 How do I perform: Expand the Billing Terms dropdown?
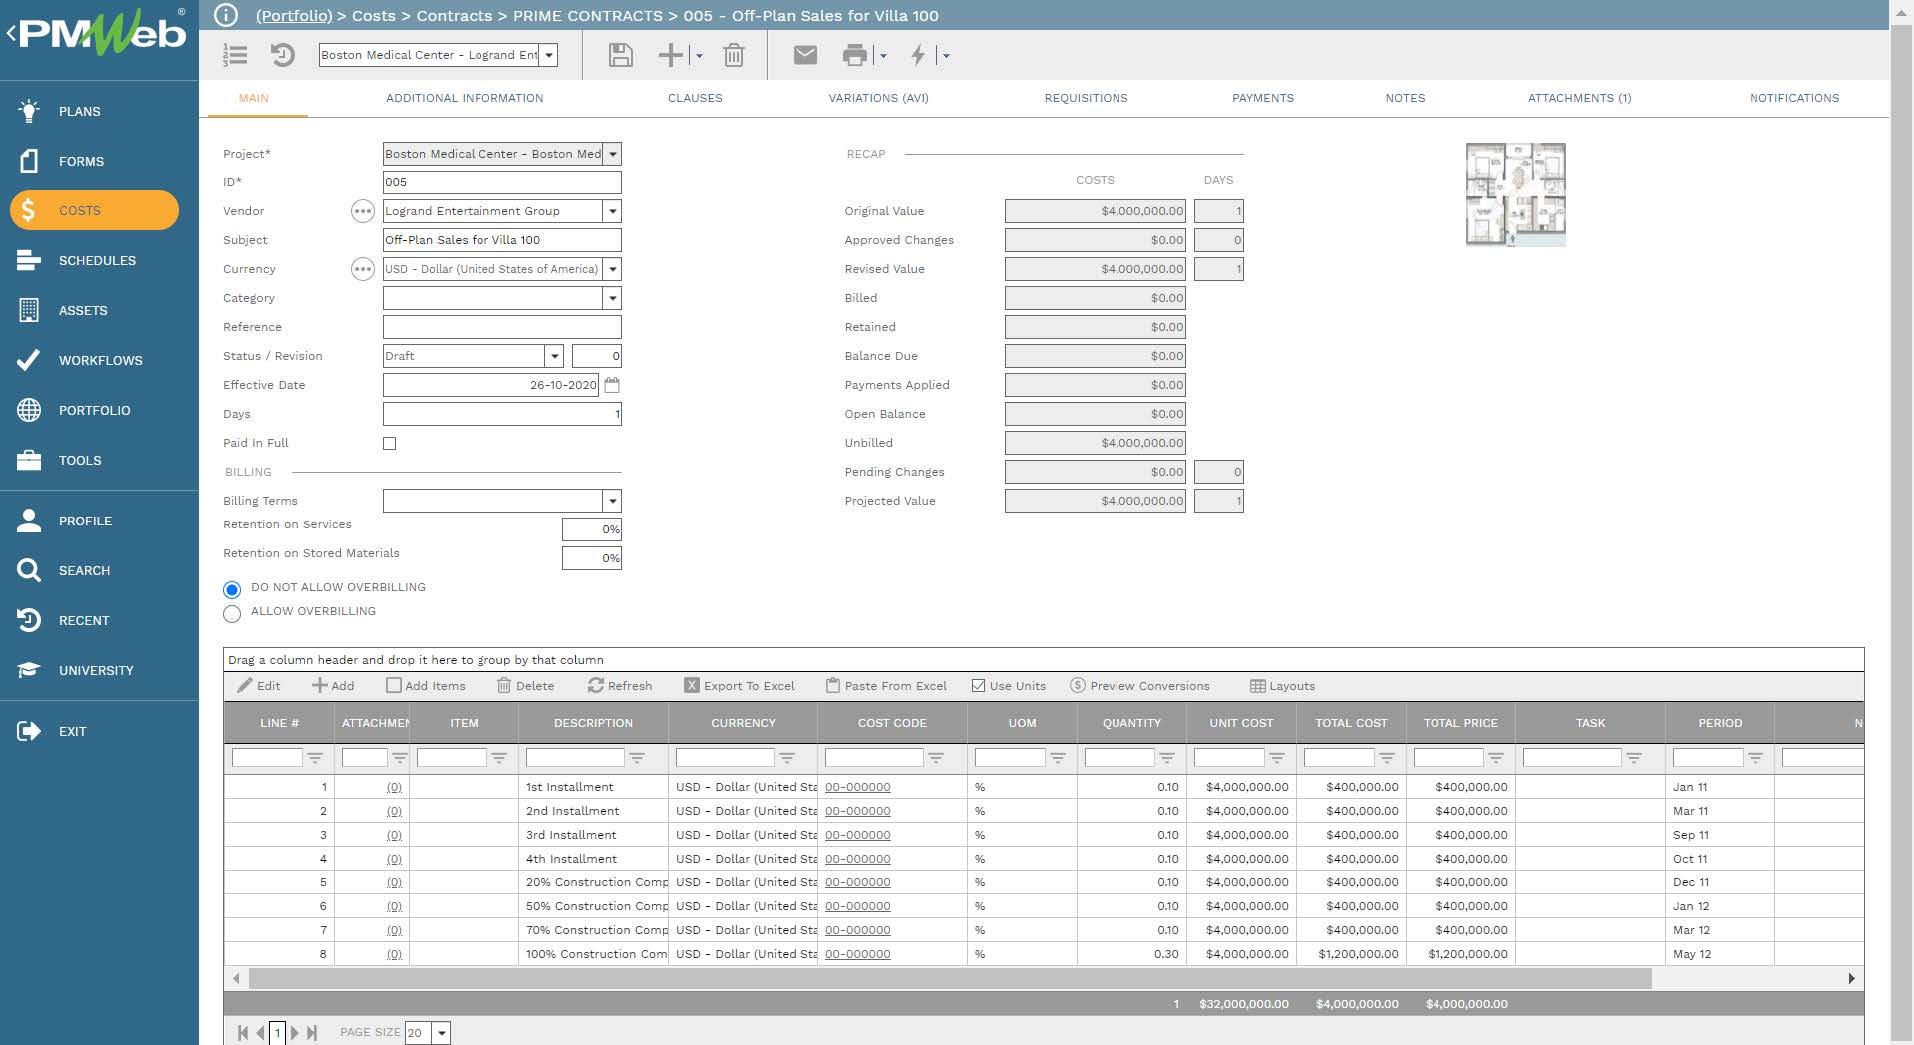tap(613, 501)
